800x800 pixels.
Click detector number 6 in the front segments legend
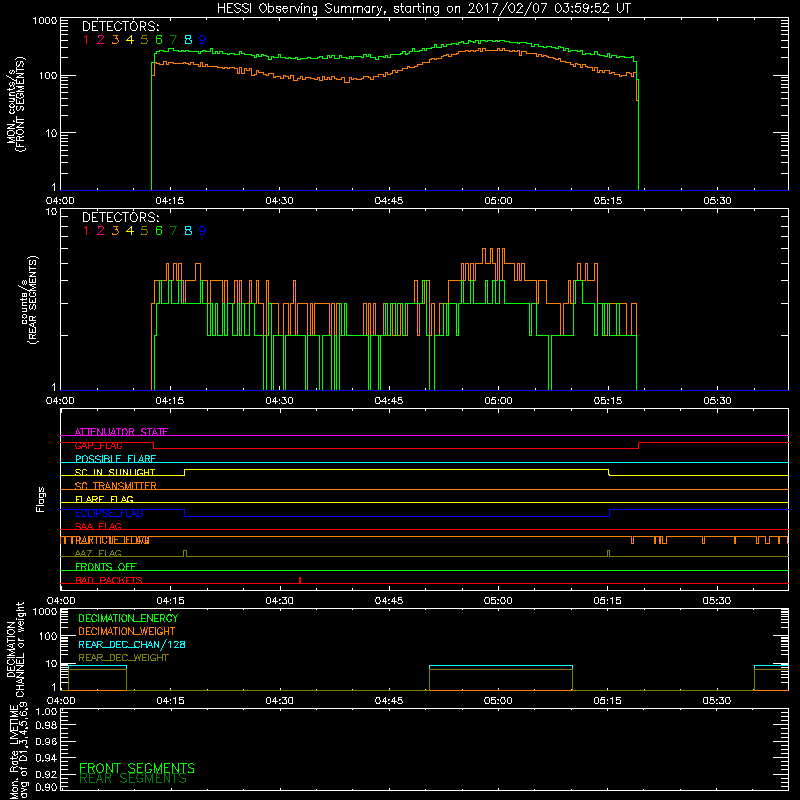(159, 39)
